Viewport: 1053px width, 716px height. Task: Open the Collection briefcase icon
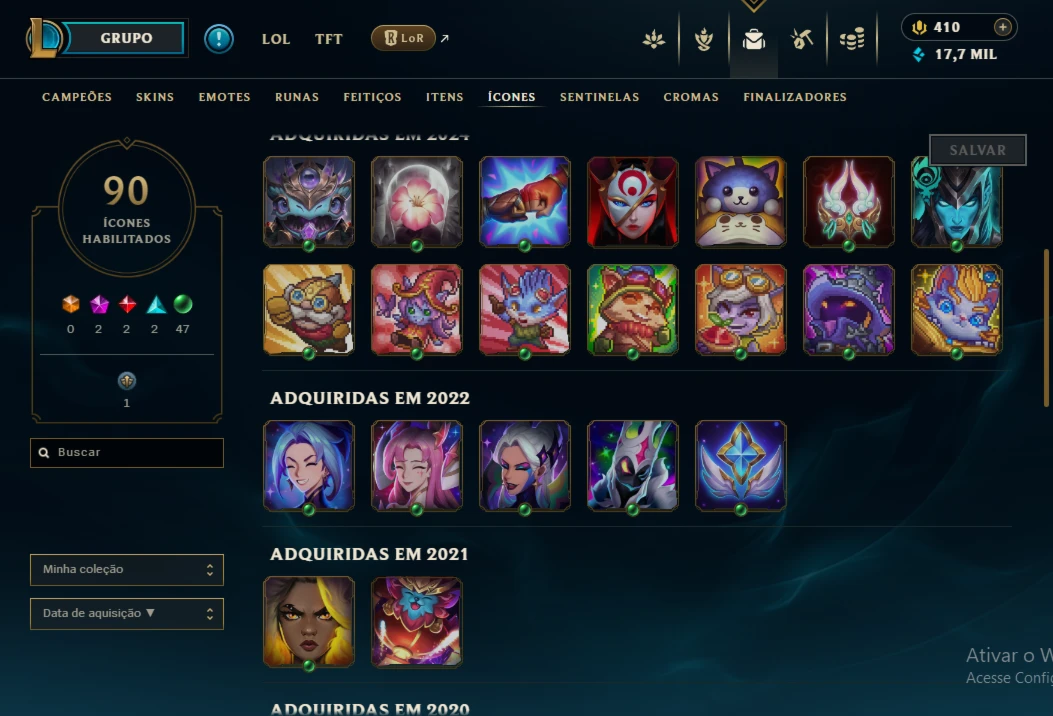[753, 39]
